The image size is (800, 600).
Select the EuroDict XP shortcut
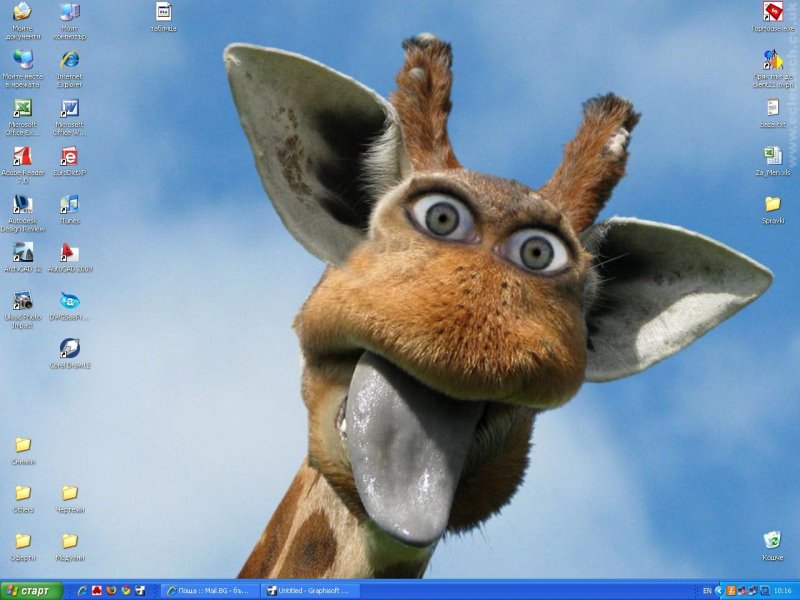69,157
